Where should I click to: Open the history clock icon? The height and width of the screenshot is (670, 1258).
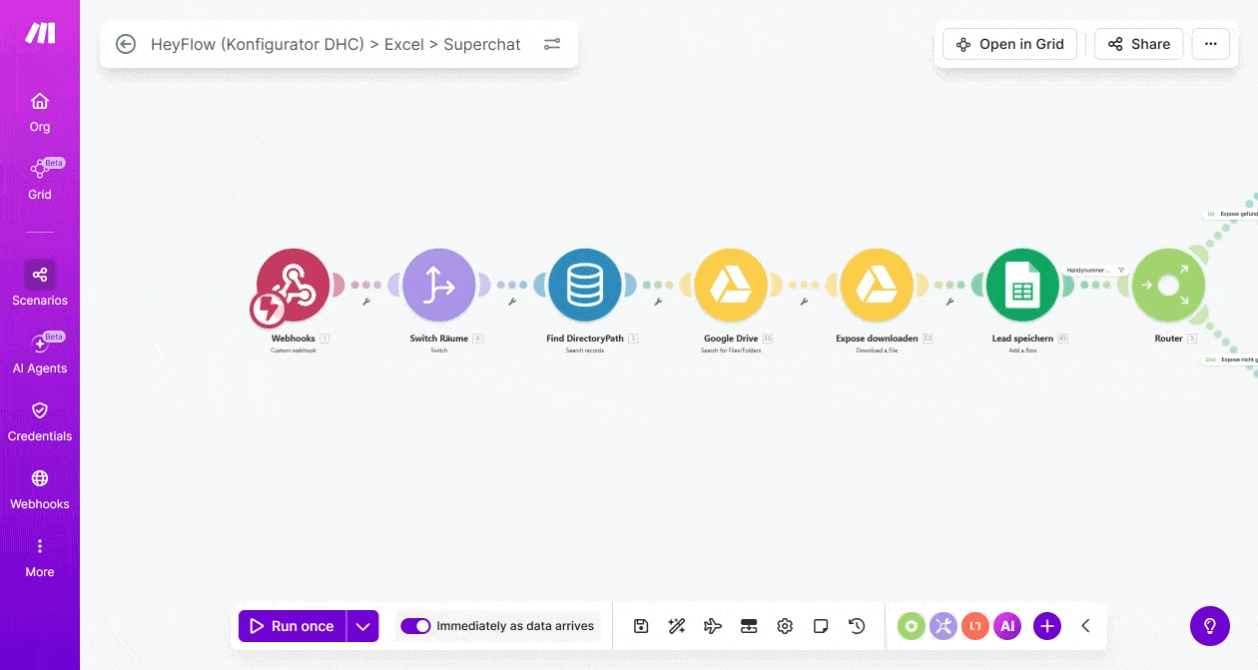coord(857,626)
